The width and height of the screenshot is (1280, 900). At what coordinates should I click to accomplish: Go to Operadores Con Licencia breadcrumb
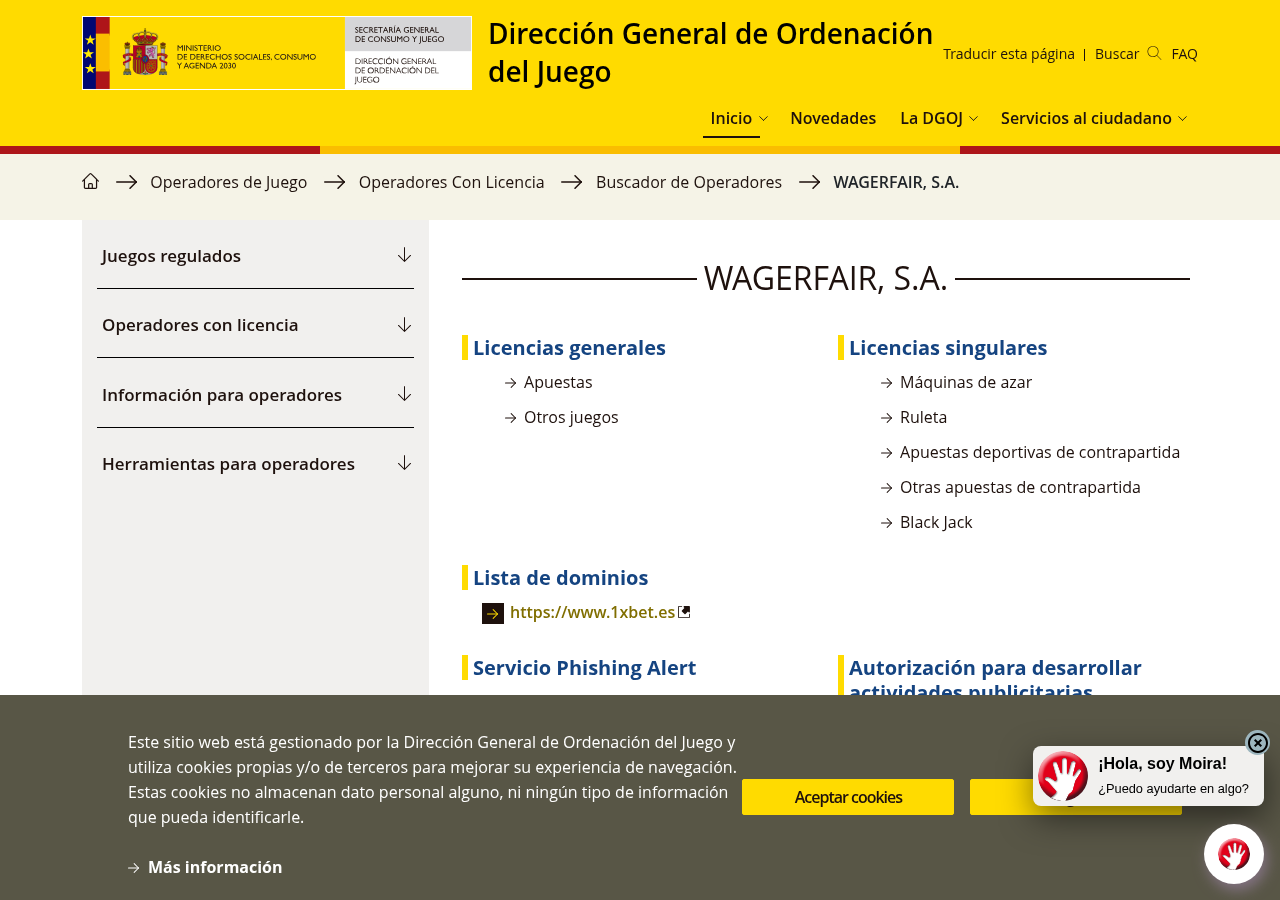(452, 182)
